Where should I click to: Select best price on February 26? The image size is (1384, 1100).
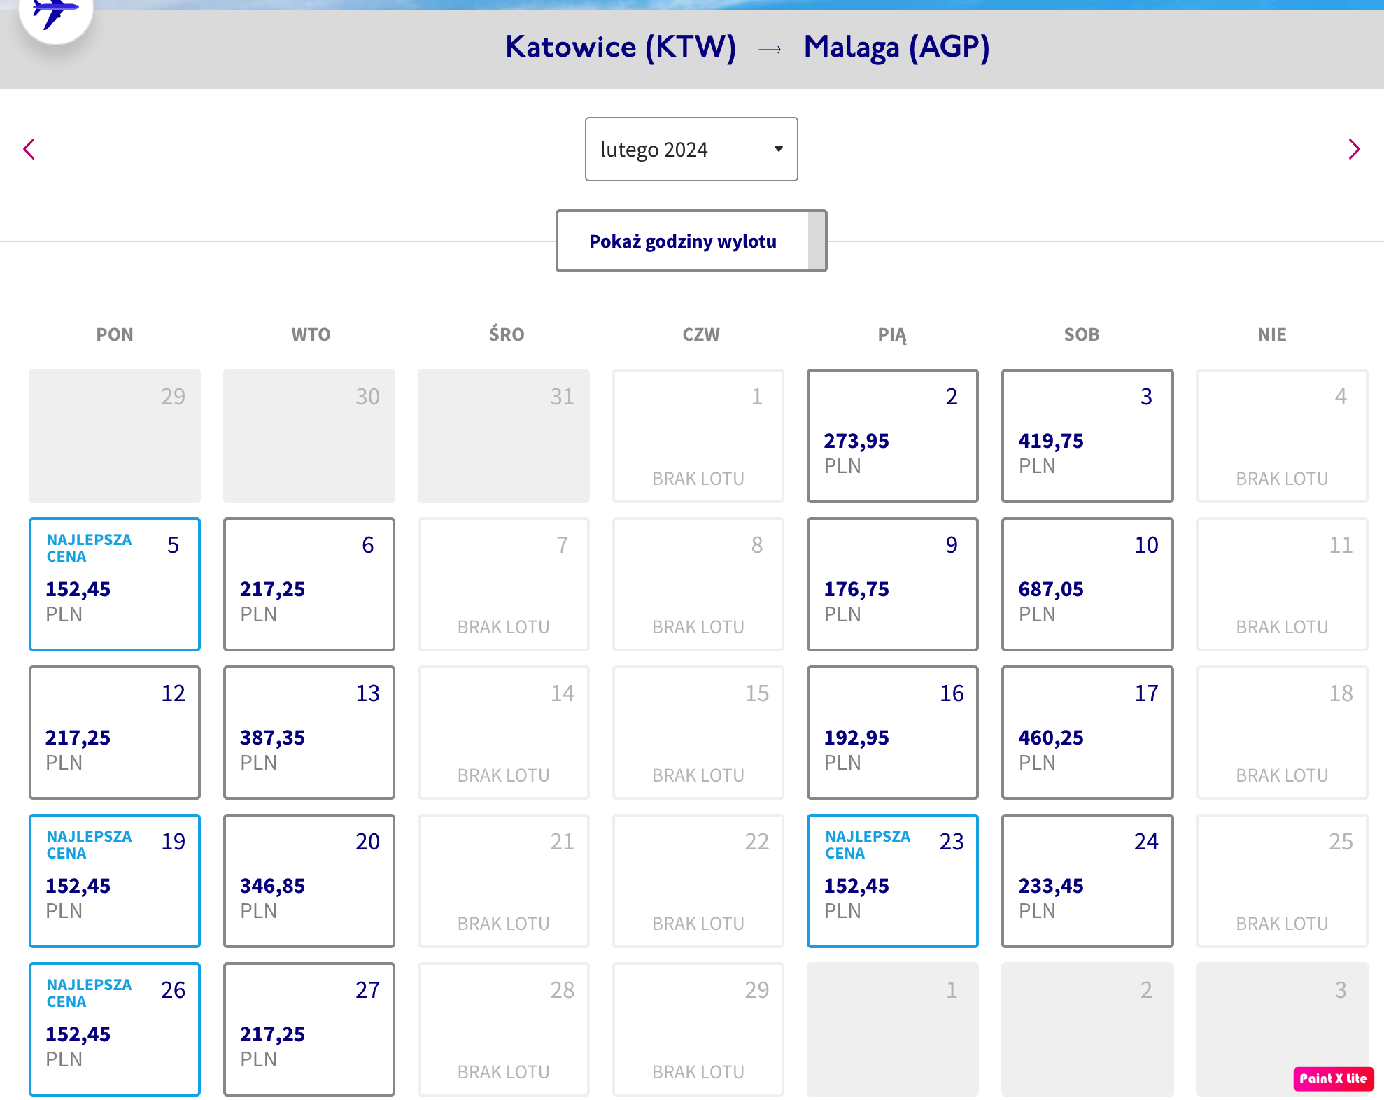[115, 1029]
